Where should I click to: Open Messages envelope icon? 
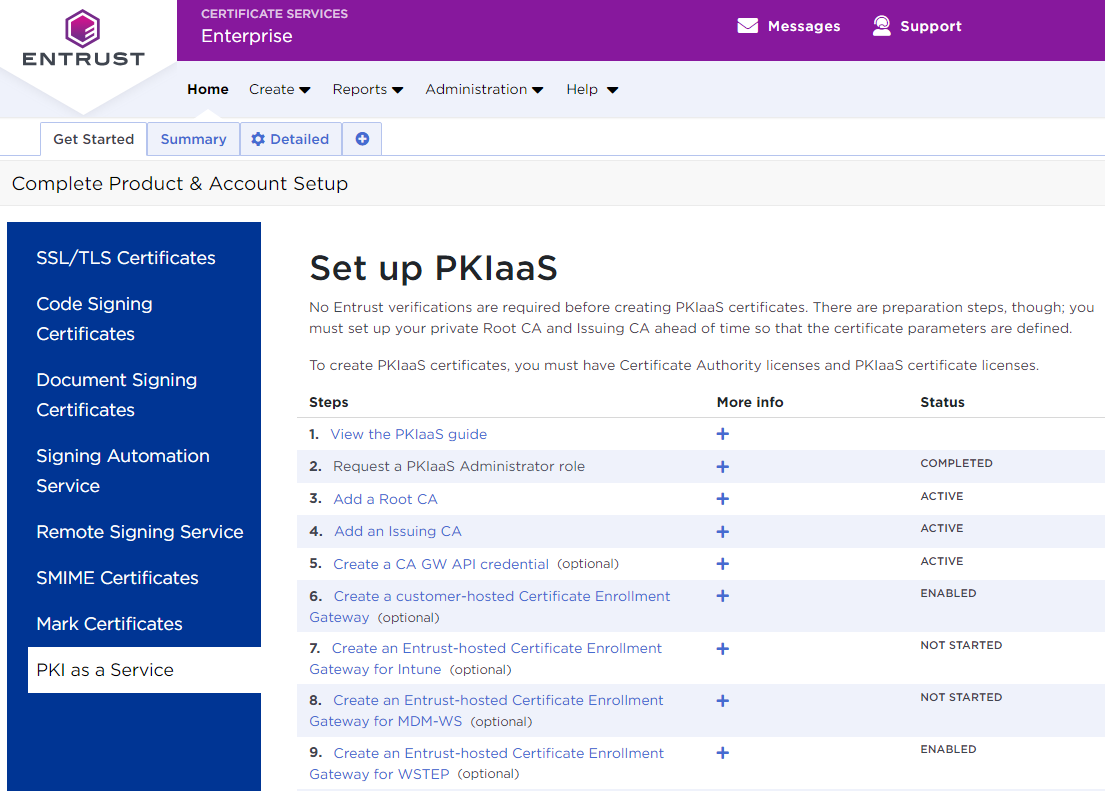coord(747,26)
